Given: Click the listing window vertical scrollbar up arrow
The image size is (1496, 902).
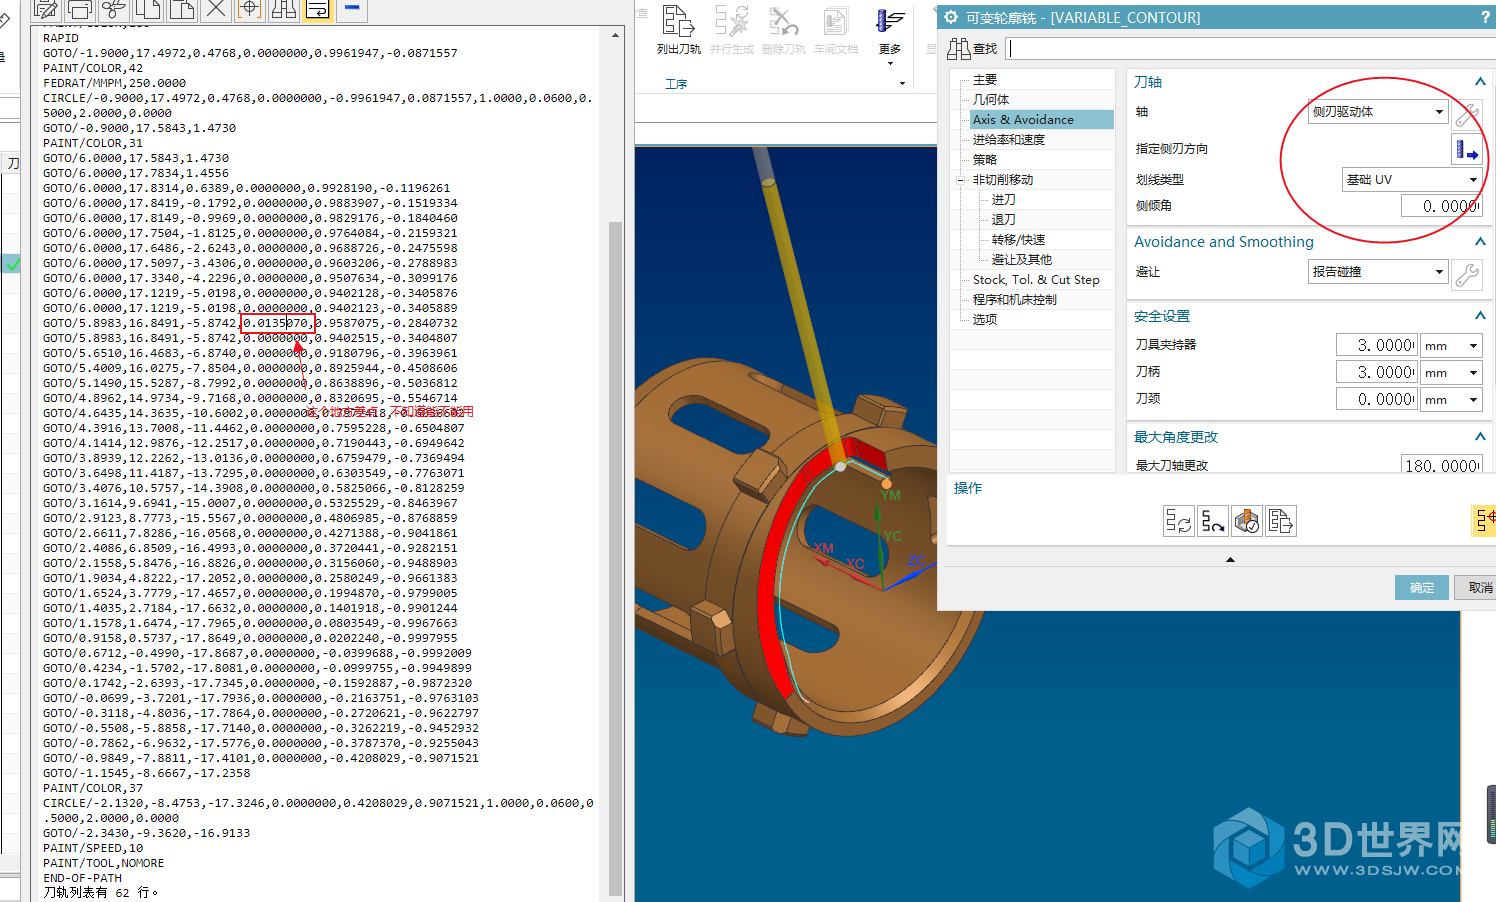Looking at the screenshot, I should [x=615, y=35].
